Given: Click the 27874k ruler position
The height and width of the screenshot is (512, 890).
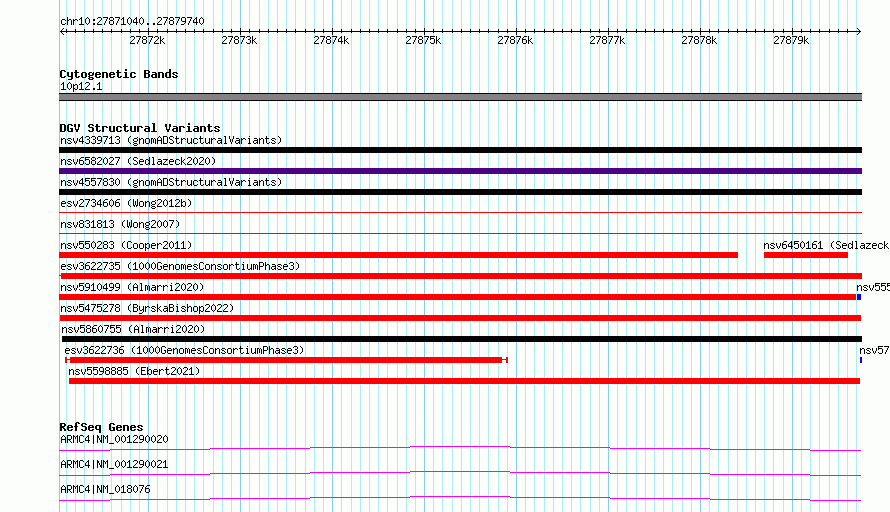Looking at the screenshot, I should point(331,40).
